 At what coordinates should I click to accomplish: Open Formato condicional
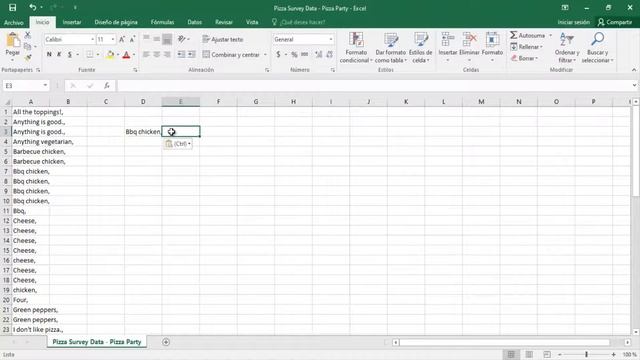tap(356, 47)
